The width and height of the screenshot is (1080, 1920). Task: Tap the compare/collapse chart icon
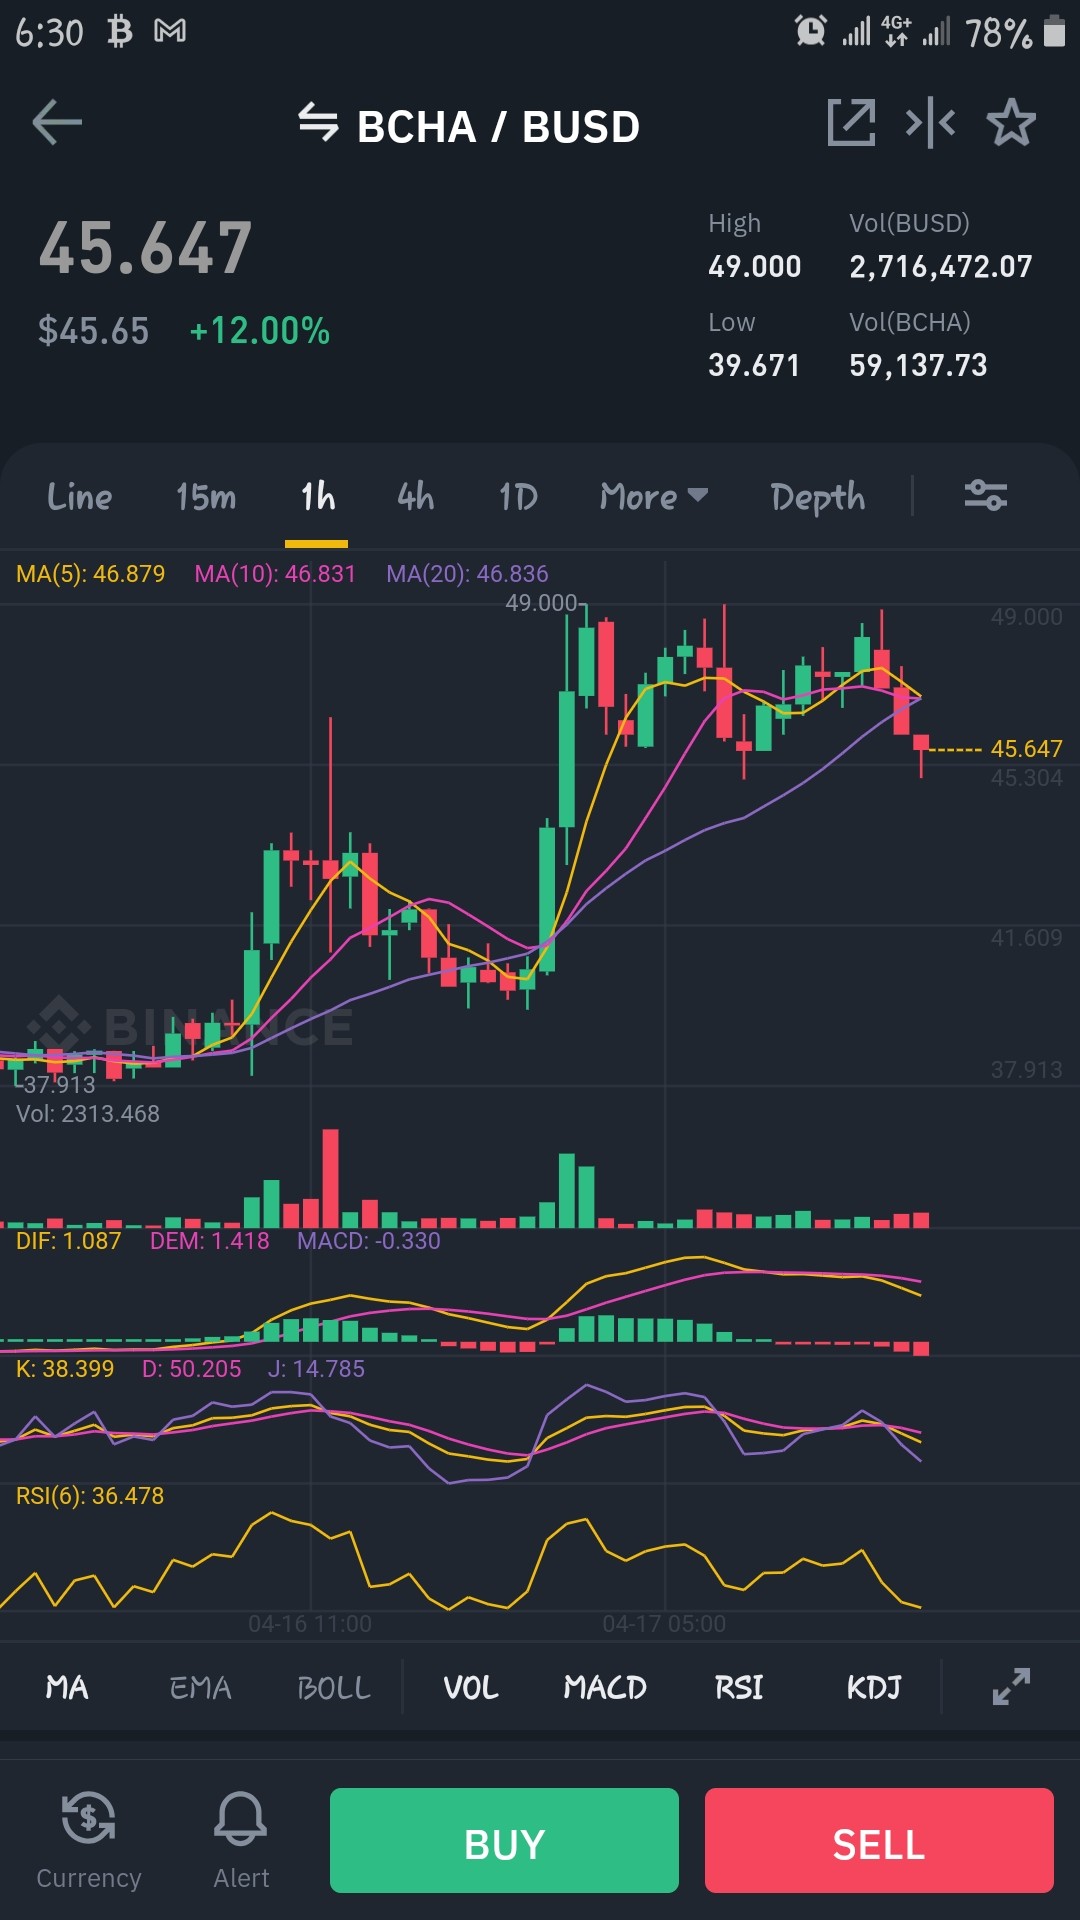coord(930,123)
